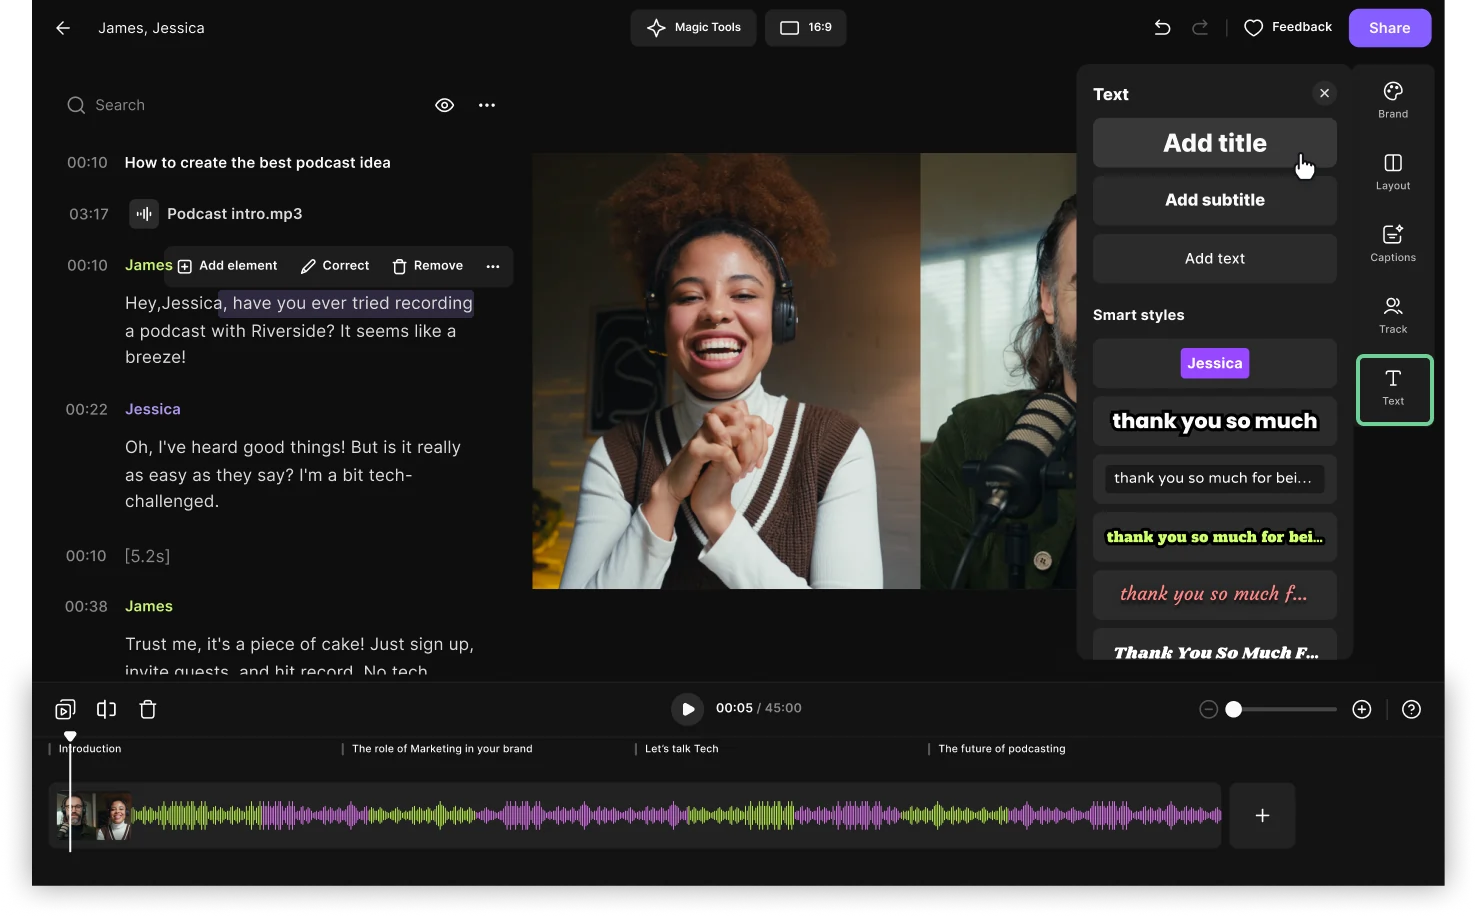Open the Layout panel
This screenshot has width=1476, height=917.
click(x=1392, y=170)
